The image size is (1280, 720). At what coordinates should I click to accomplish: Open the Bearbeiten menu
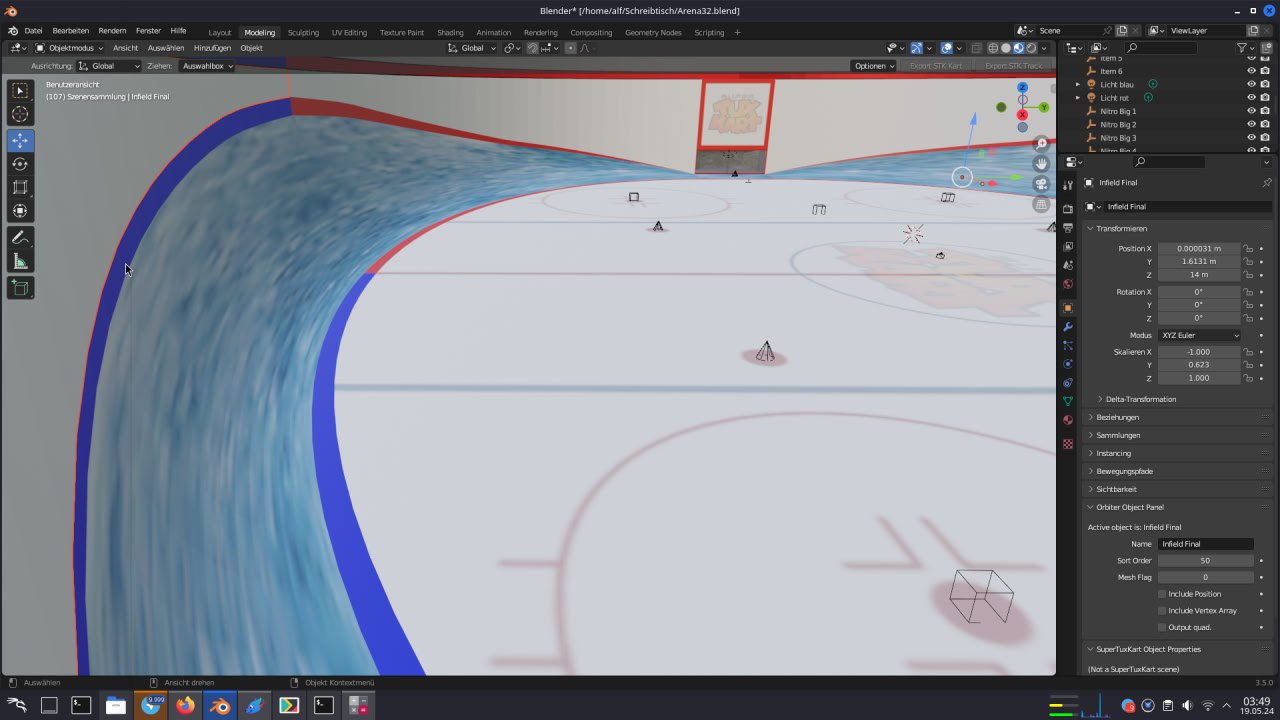pos(70,31)
